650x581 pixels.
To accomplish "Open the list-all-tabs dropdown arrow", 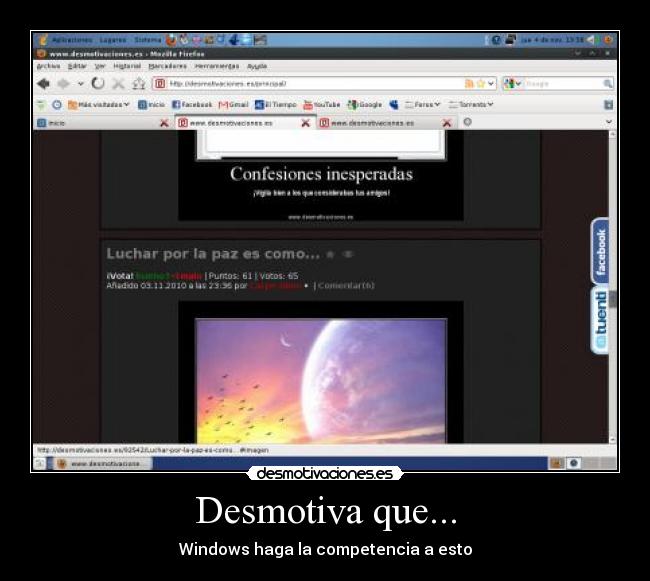I will pyautogui.click(x=609, y=122).
